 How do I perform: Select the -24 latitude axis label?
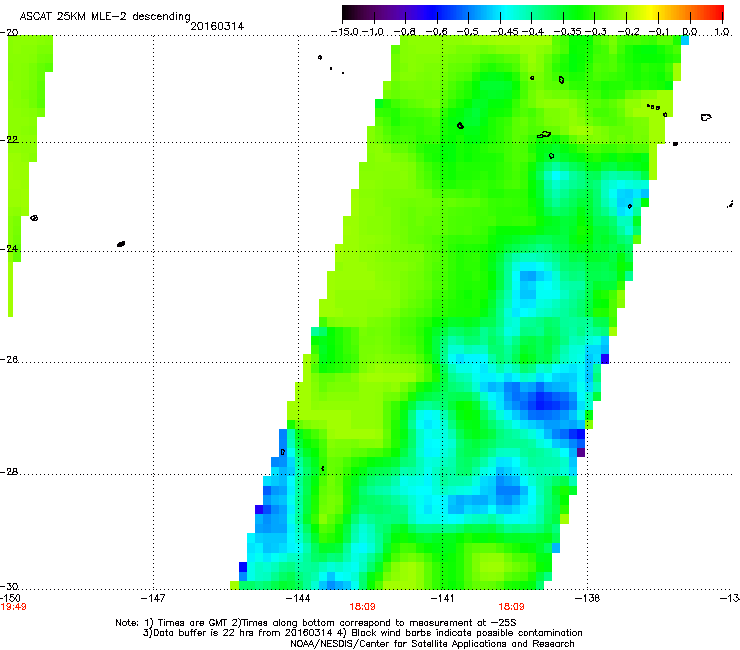(x=9, y=249)
